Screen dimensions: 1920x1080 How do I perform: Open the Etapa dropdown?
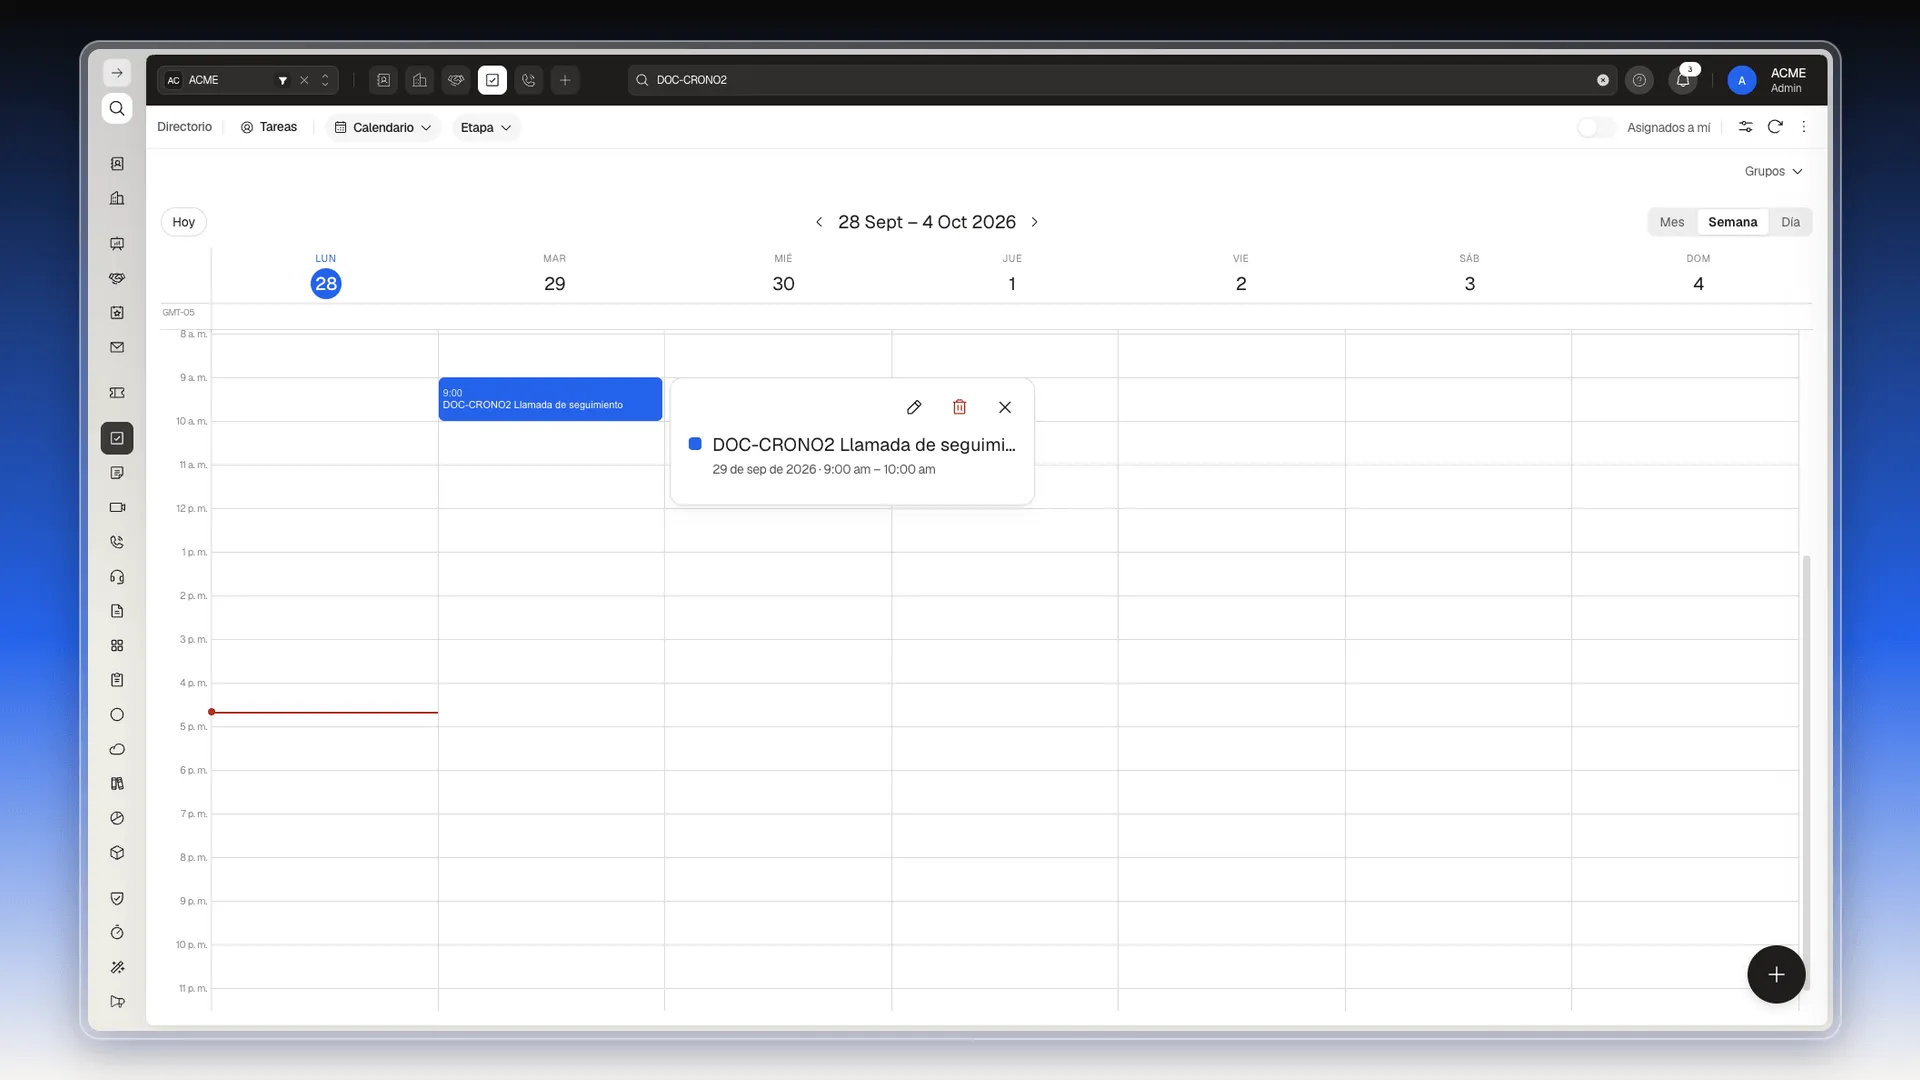tap(486, 127)
